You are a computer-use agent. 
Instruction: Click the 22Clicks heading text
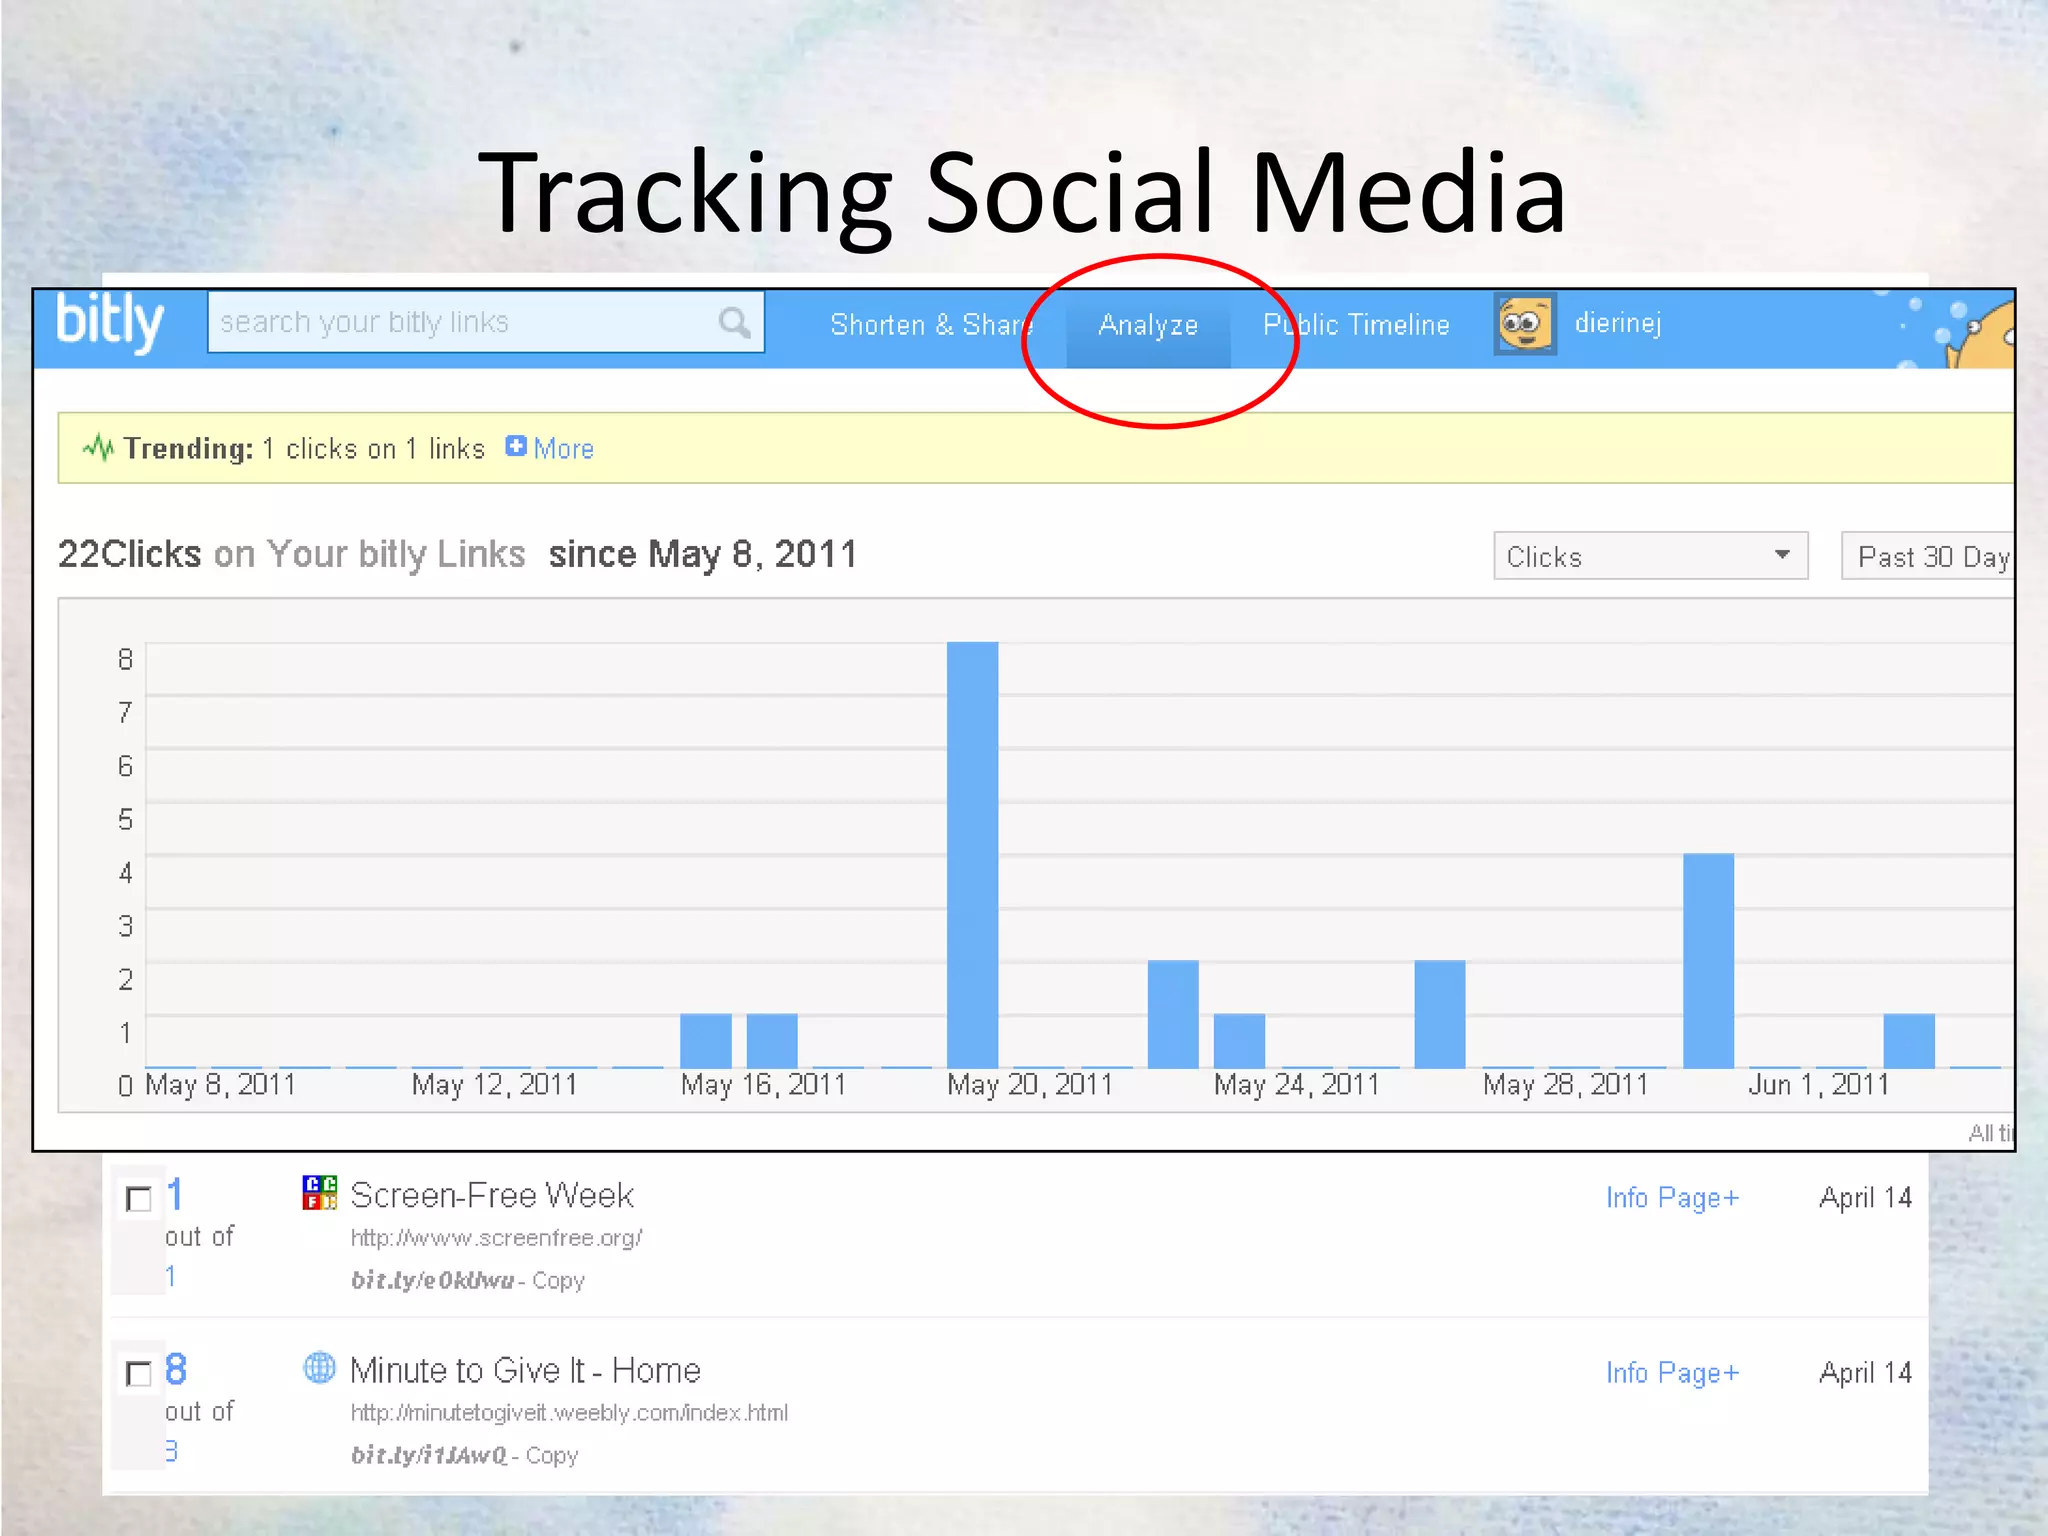[129, 554]
